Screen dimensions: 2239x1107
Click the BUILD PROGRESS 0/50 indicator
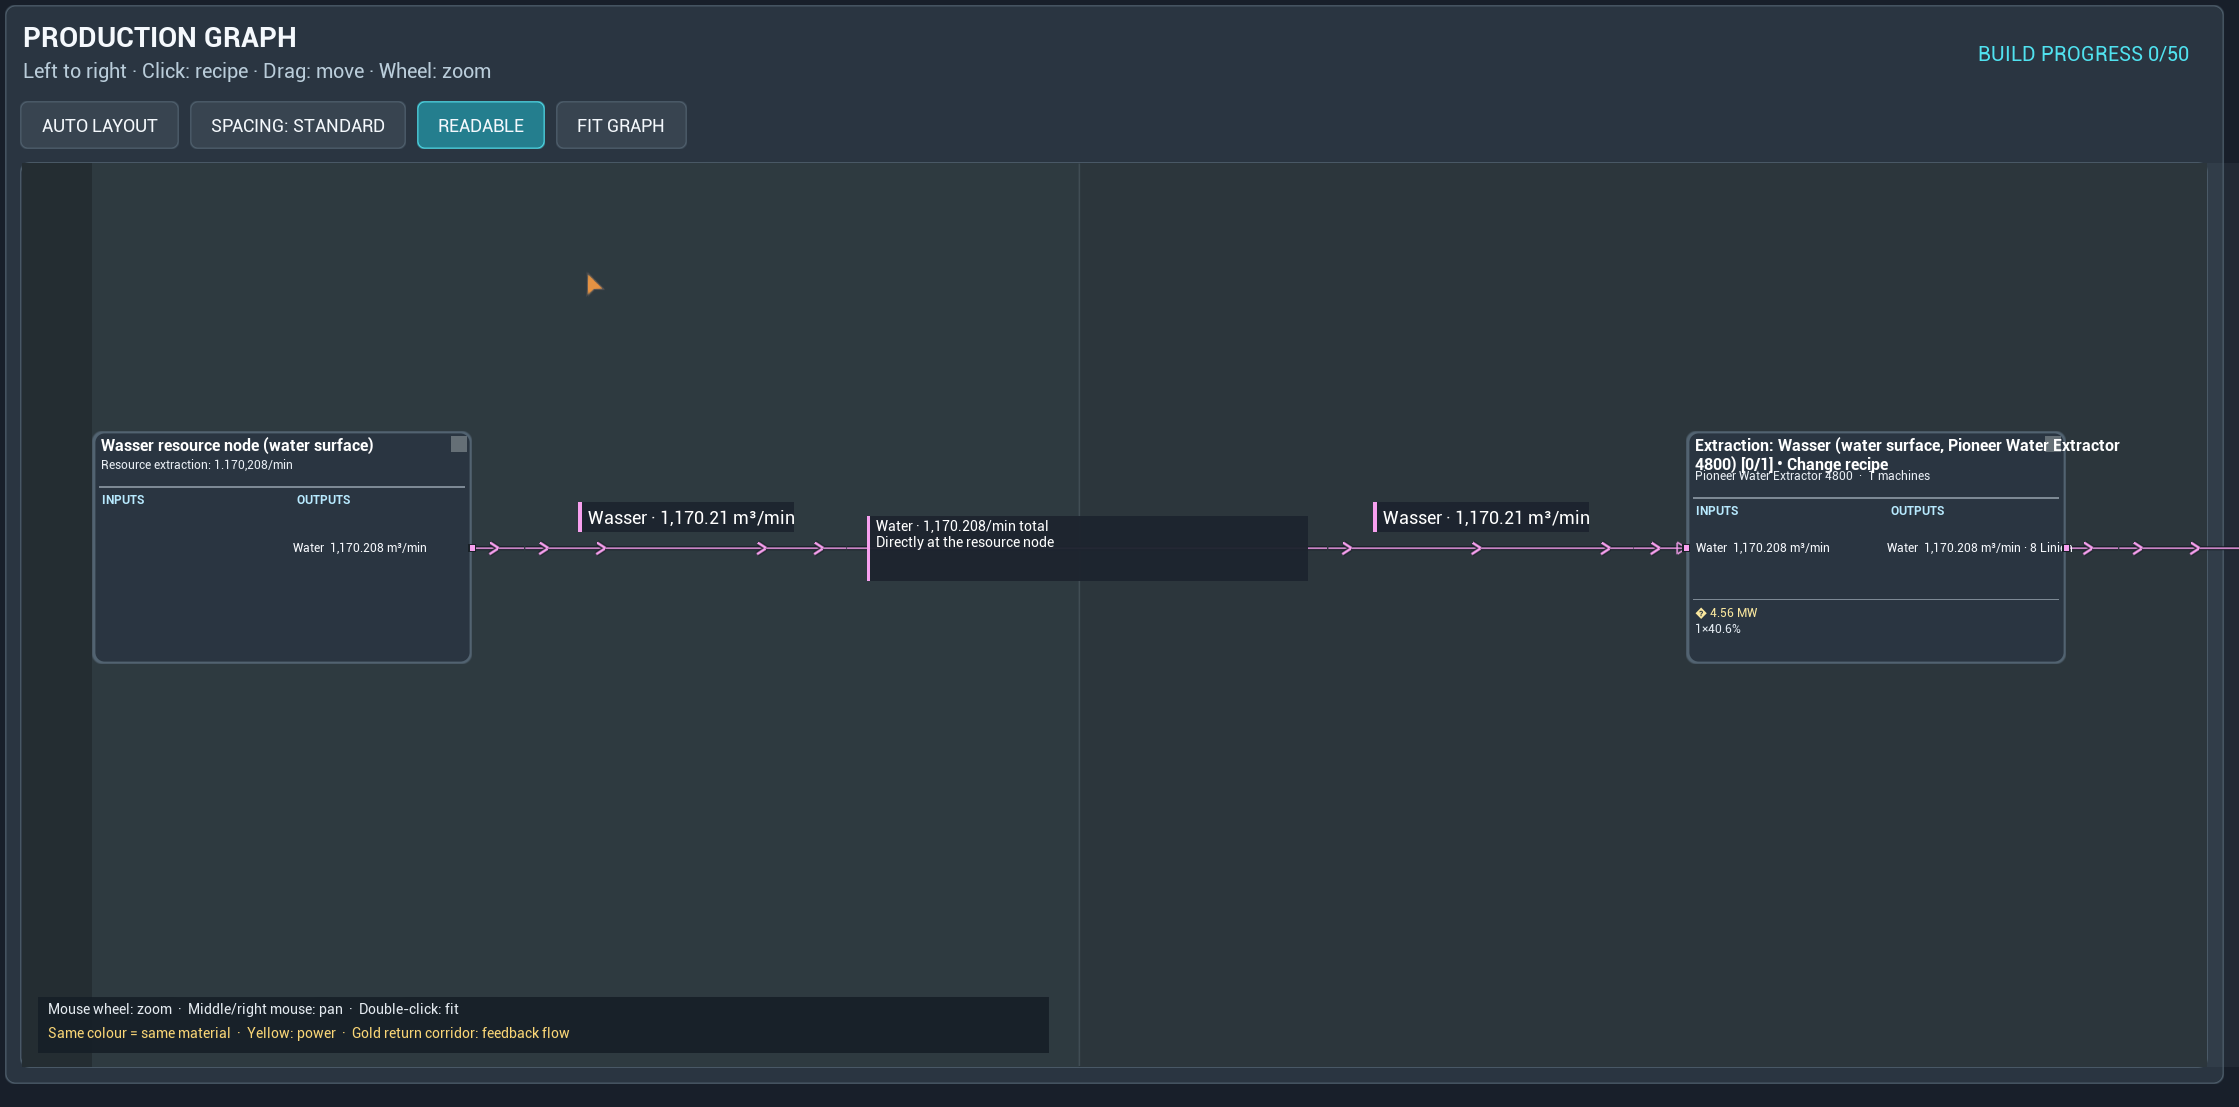(x=2083, y=54)
